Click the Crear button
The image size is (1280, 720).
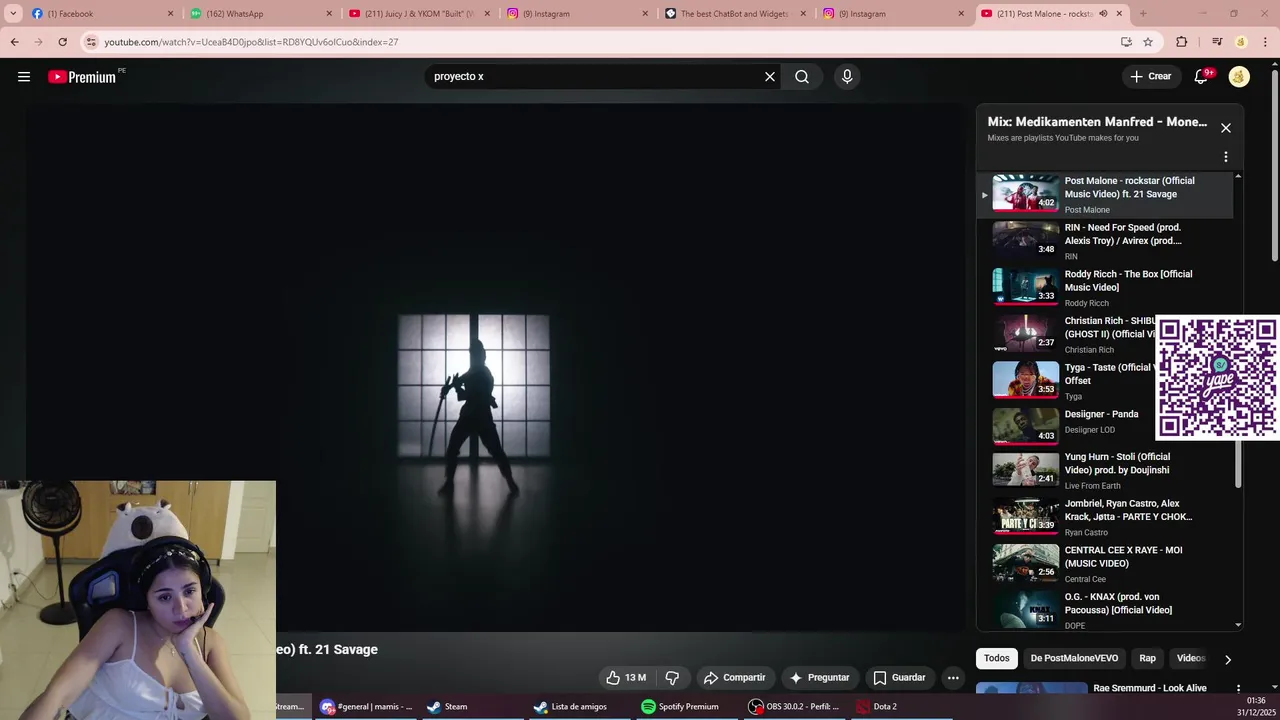1150,76
